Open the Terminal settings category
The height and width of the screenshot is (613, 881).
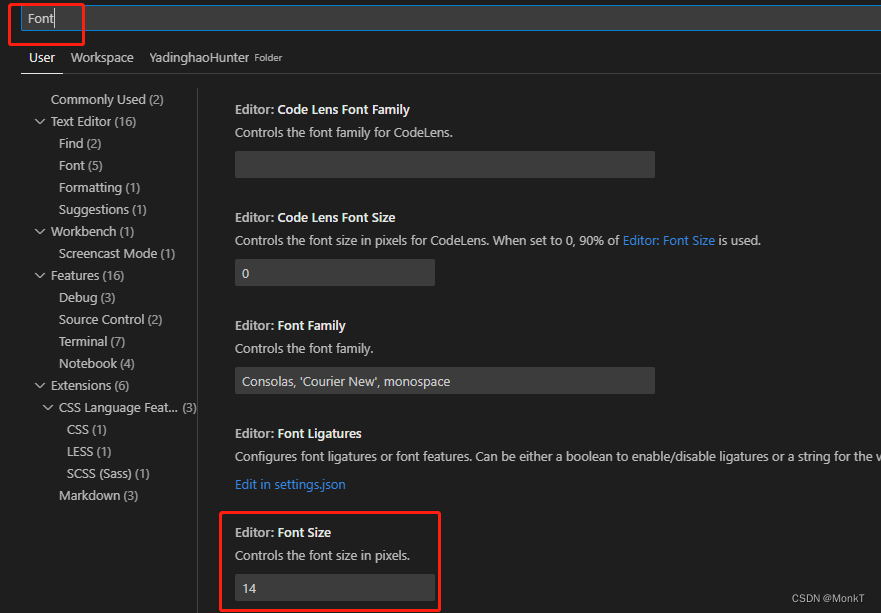click(83, 341)
